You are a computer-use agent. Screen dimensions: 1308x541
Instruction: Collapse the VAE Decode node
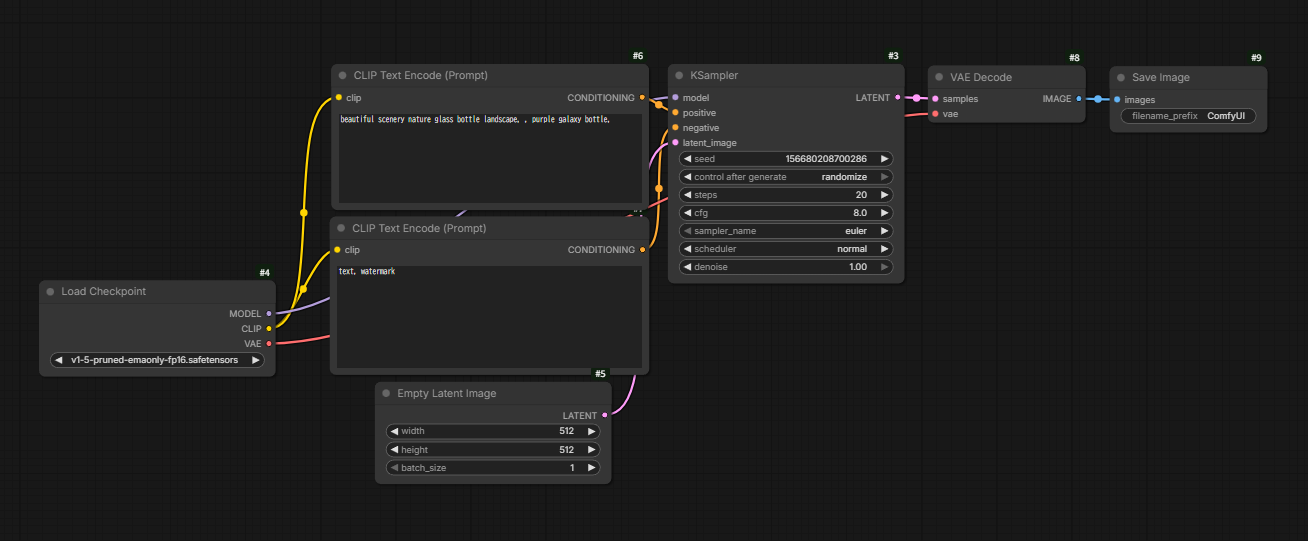point(939,78)
